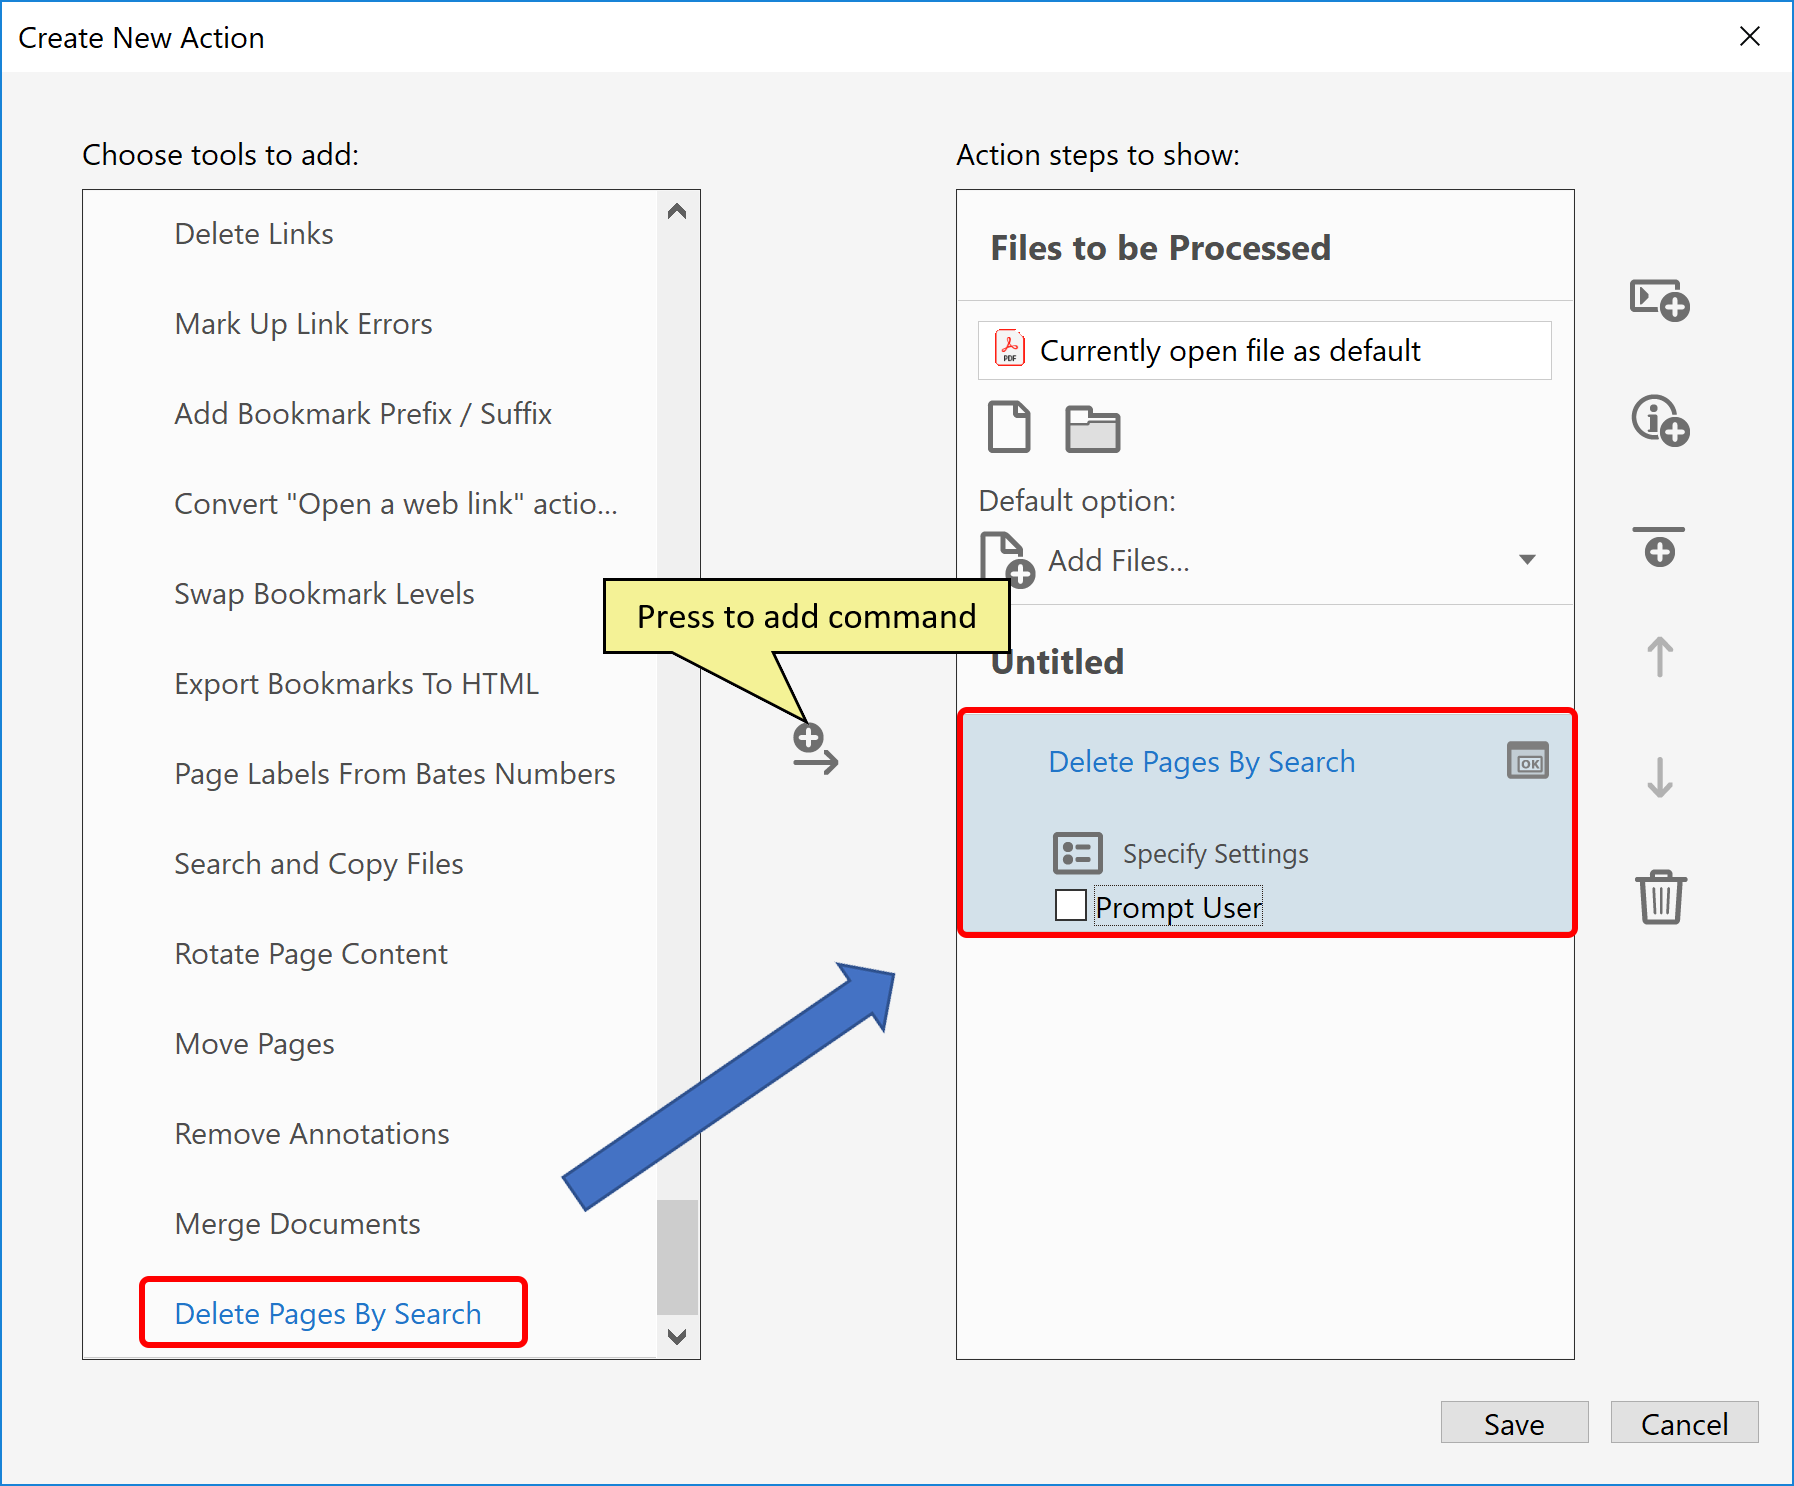The image size is (1794, 1486).
Task: Delete the selected step using trash icon
Action: [x=1660, y=898]
